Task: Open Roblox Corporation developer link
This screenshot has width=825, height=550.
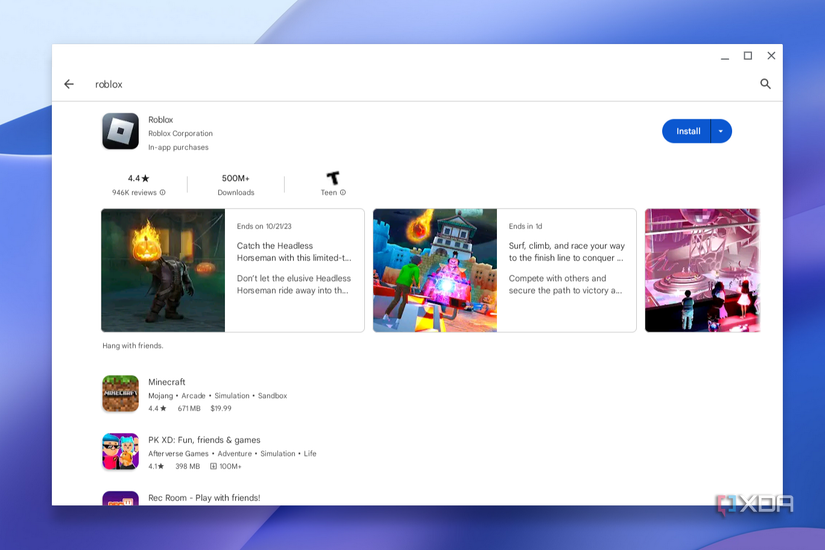Action: (180, 134)
